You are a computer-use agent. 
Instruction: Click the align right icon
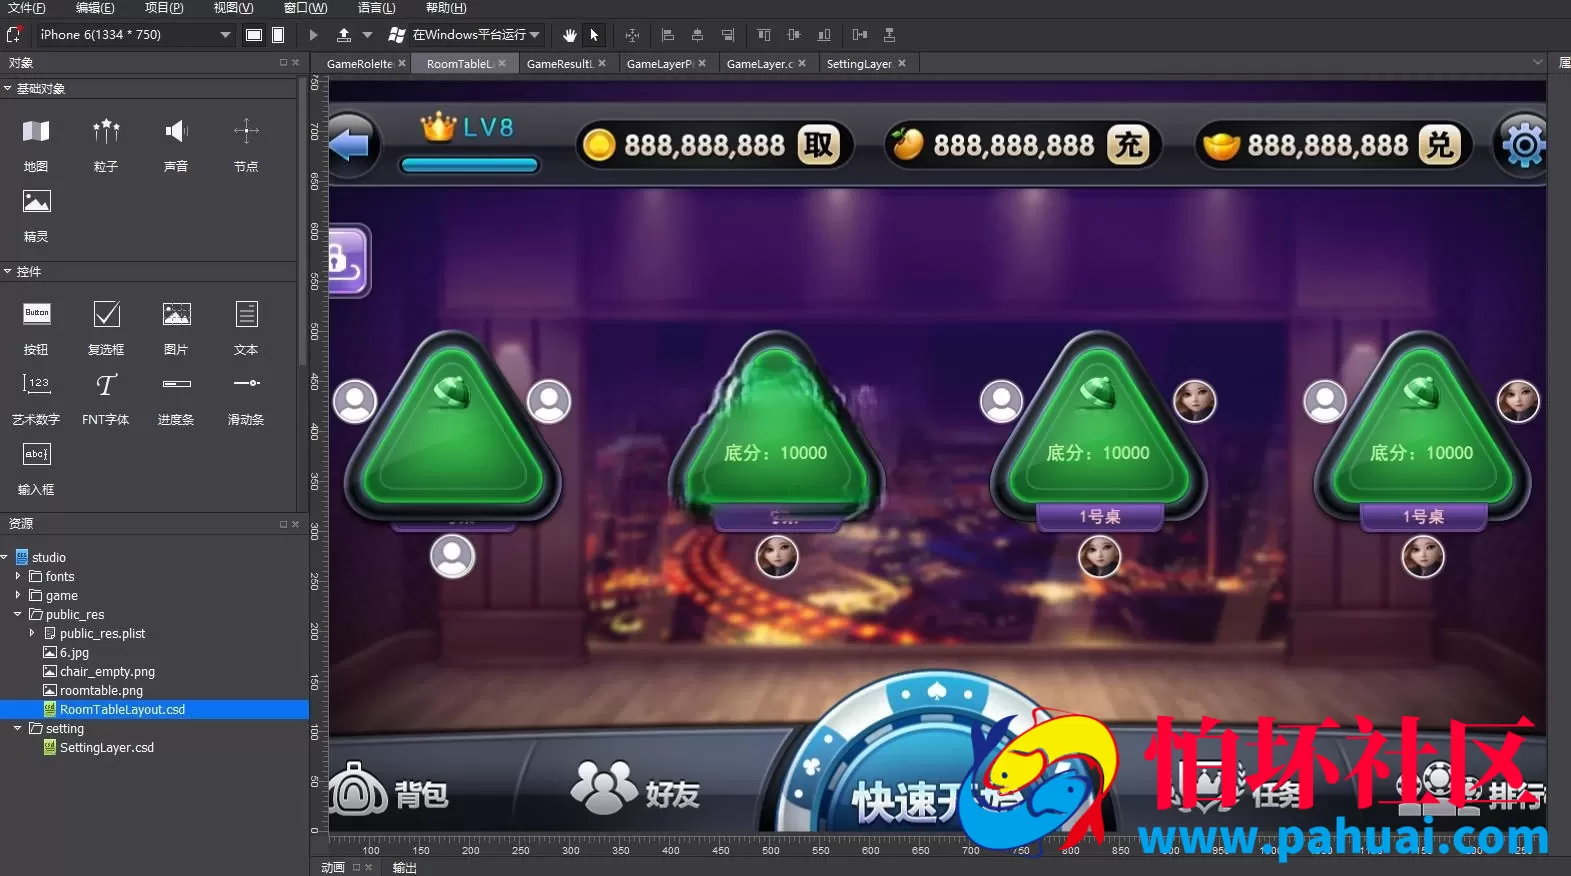(728, 35)
